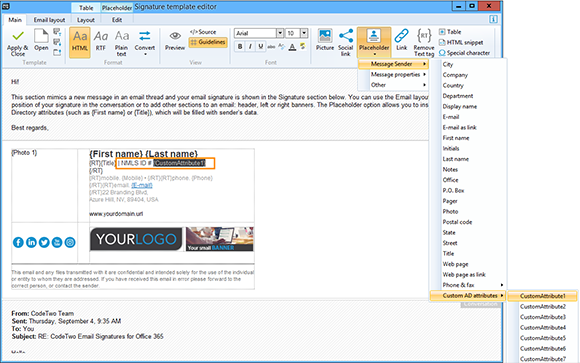
Task: Click the Placeholder ribbon button
Action: [x=374, y=42]
